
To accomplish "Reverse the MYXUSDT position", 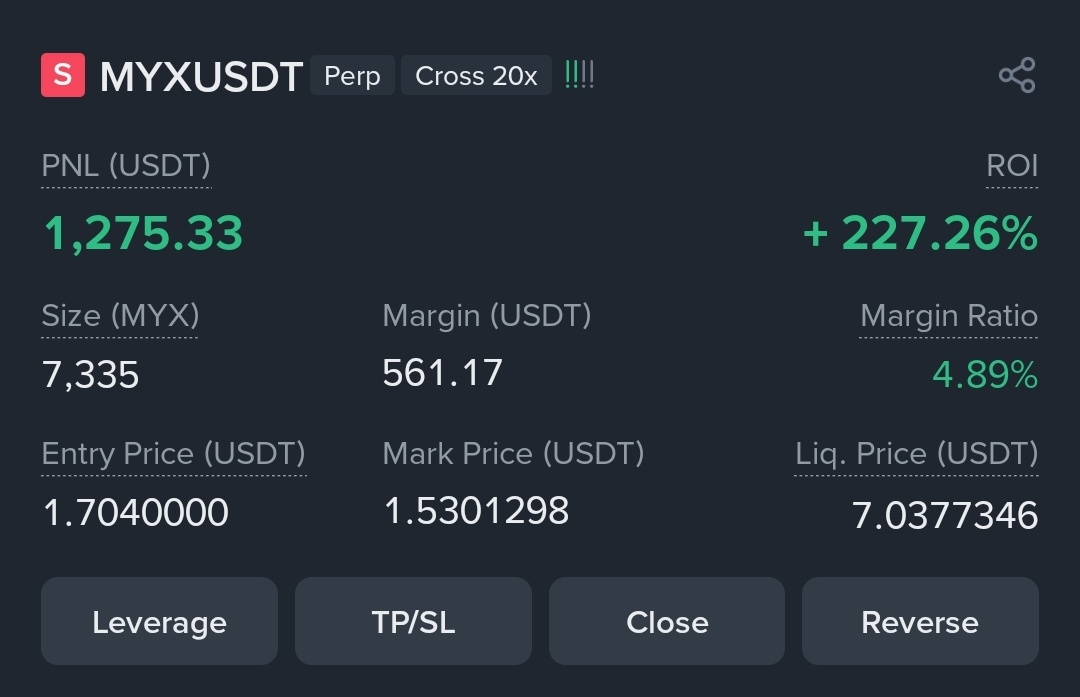I will pos(920,621).
